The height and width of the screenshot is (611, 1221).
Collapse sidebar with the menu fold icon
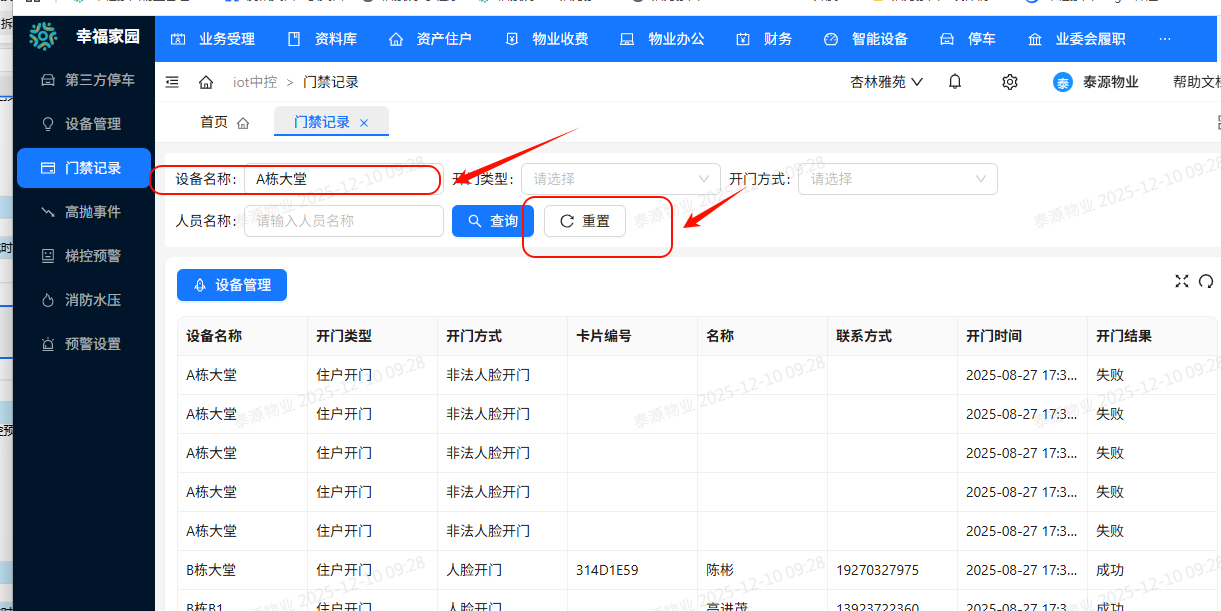173,82
